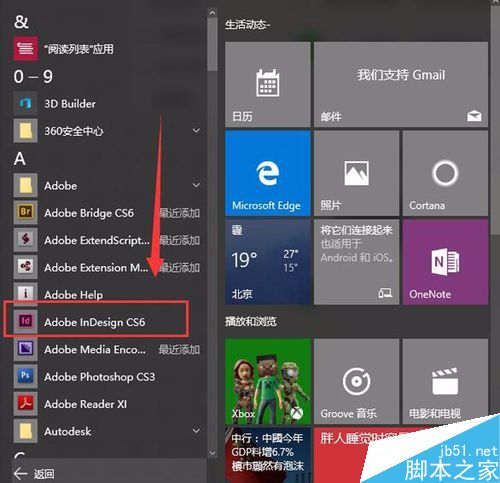Open the Cortana tile
This screenshot has height=483, width=500.
click(445, 173)
